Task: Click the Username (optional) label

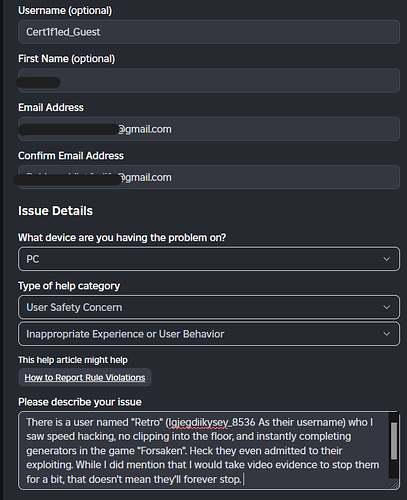Action: 65,11
